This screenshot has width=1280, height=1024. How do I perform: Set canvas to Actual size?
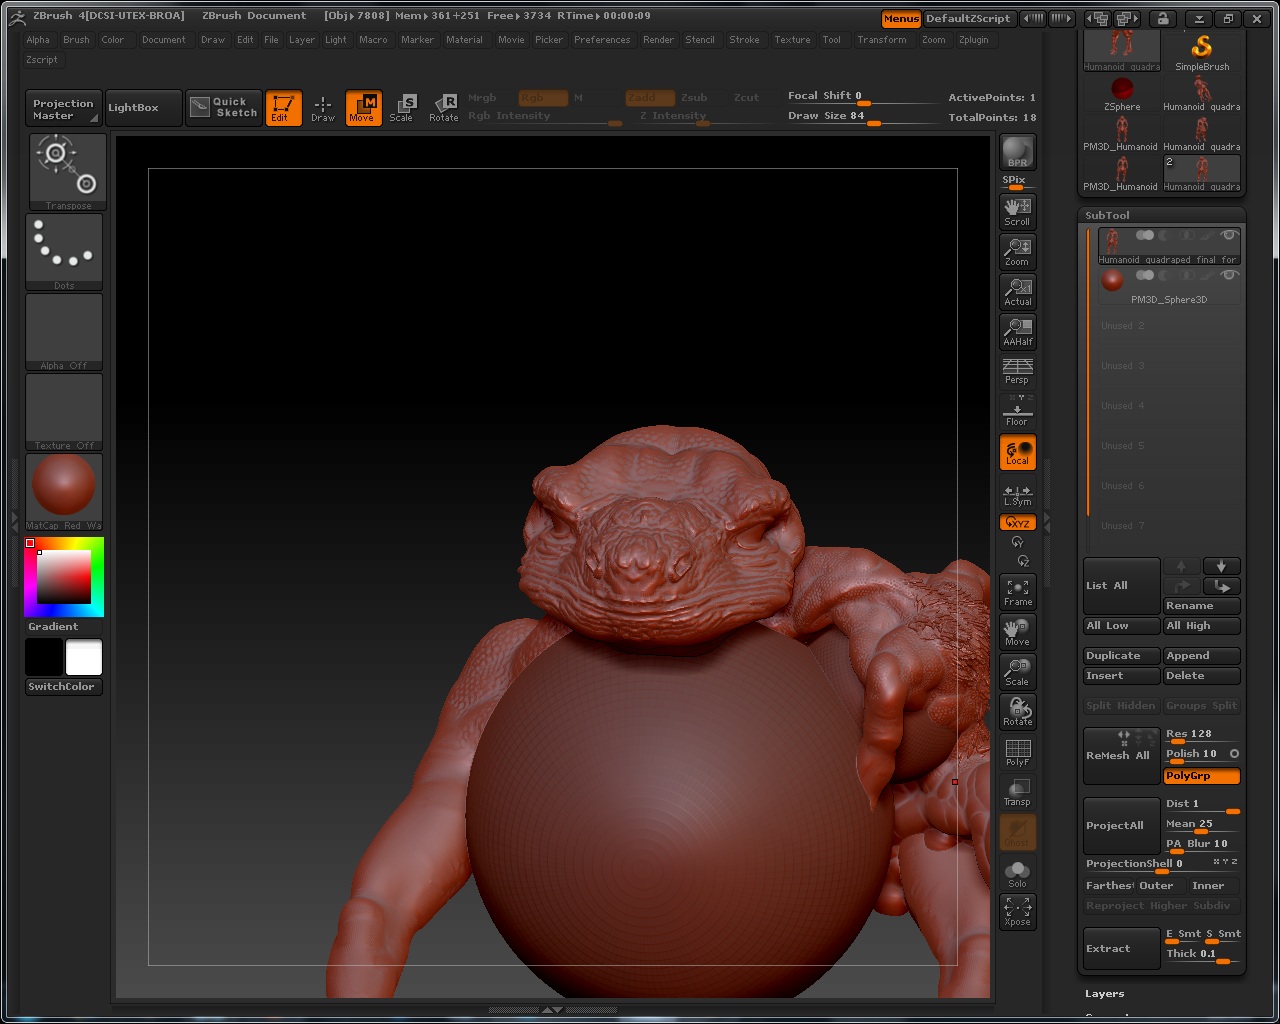click(1017, 291)
